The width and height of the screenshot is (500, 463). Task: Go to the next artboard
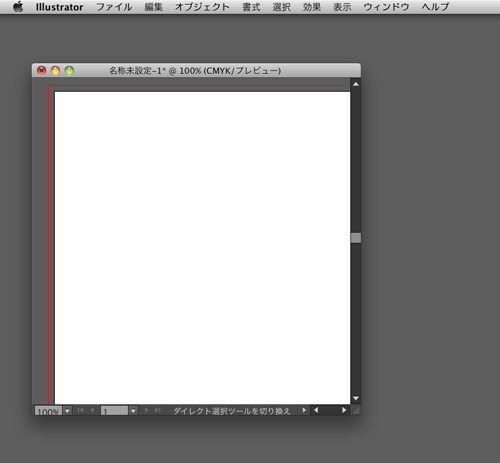(146, 410)
